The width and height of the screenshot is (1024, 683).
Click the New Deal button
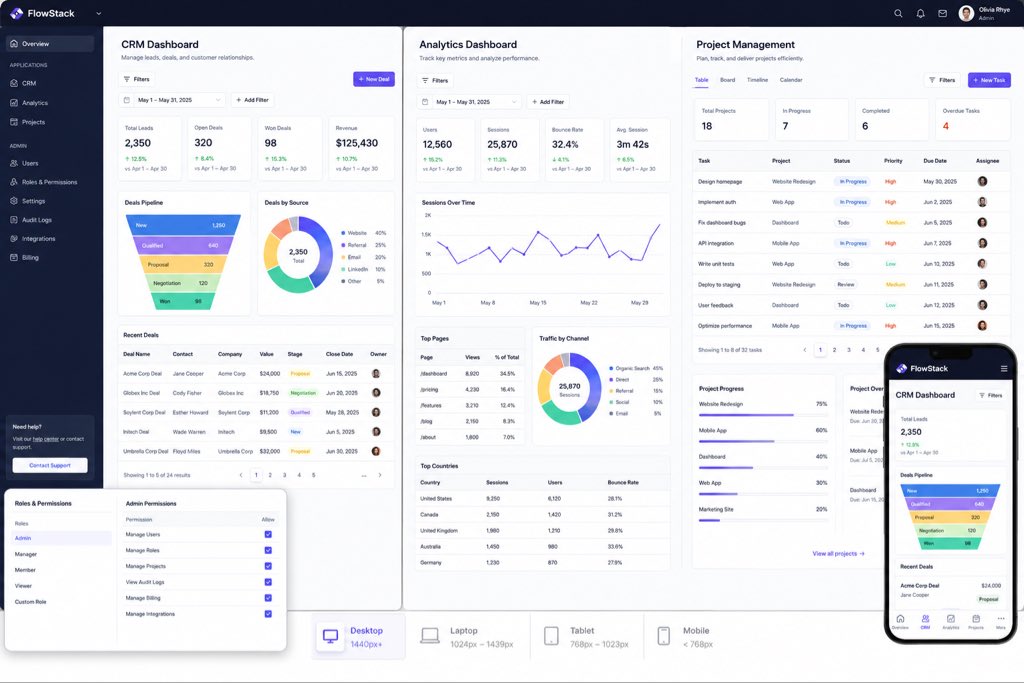pyautogui.click(x=374, y=79)
